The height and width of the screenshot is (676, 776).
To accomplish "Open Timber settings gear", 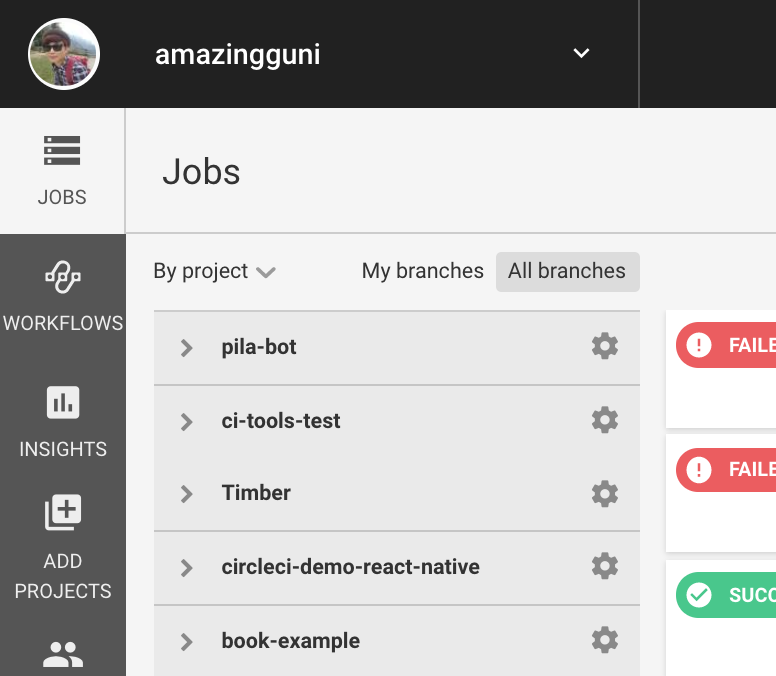I will pos(605,493).
